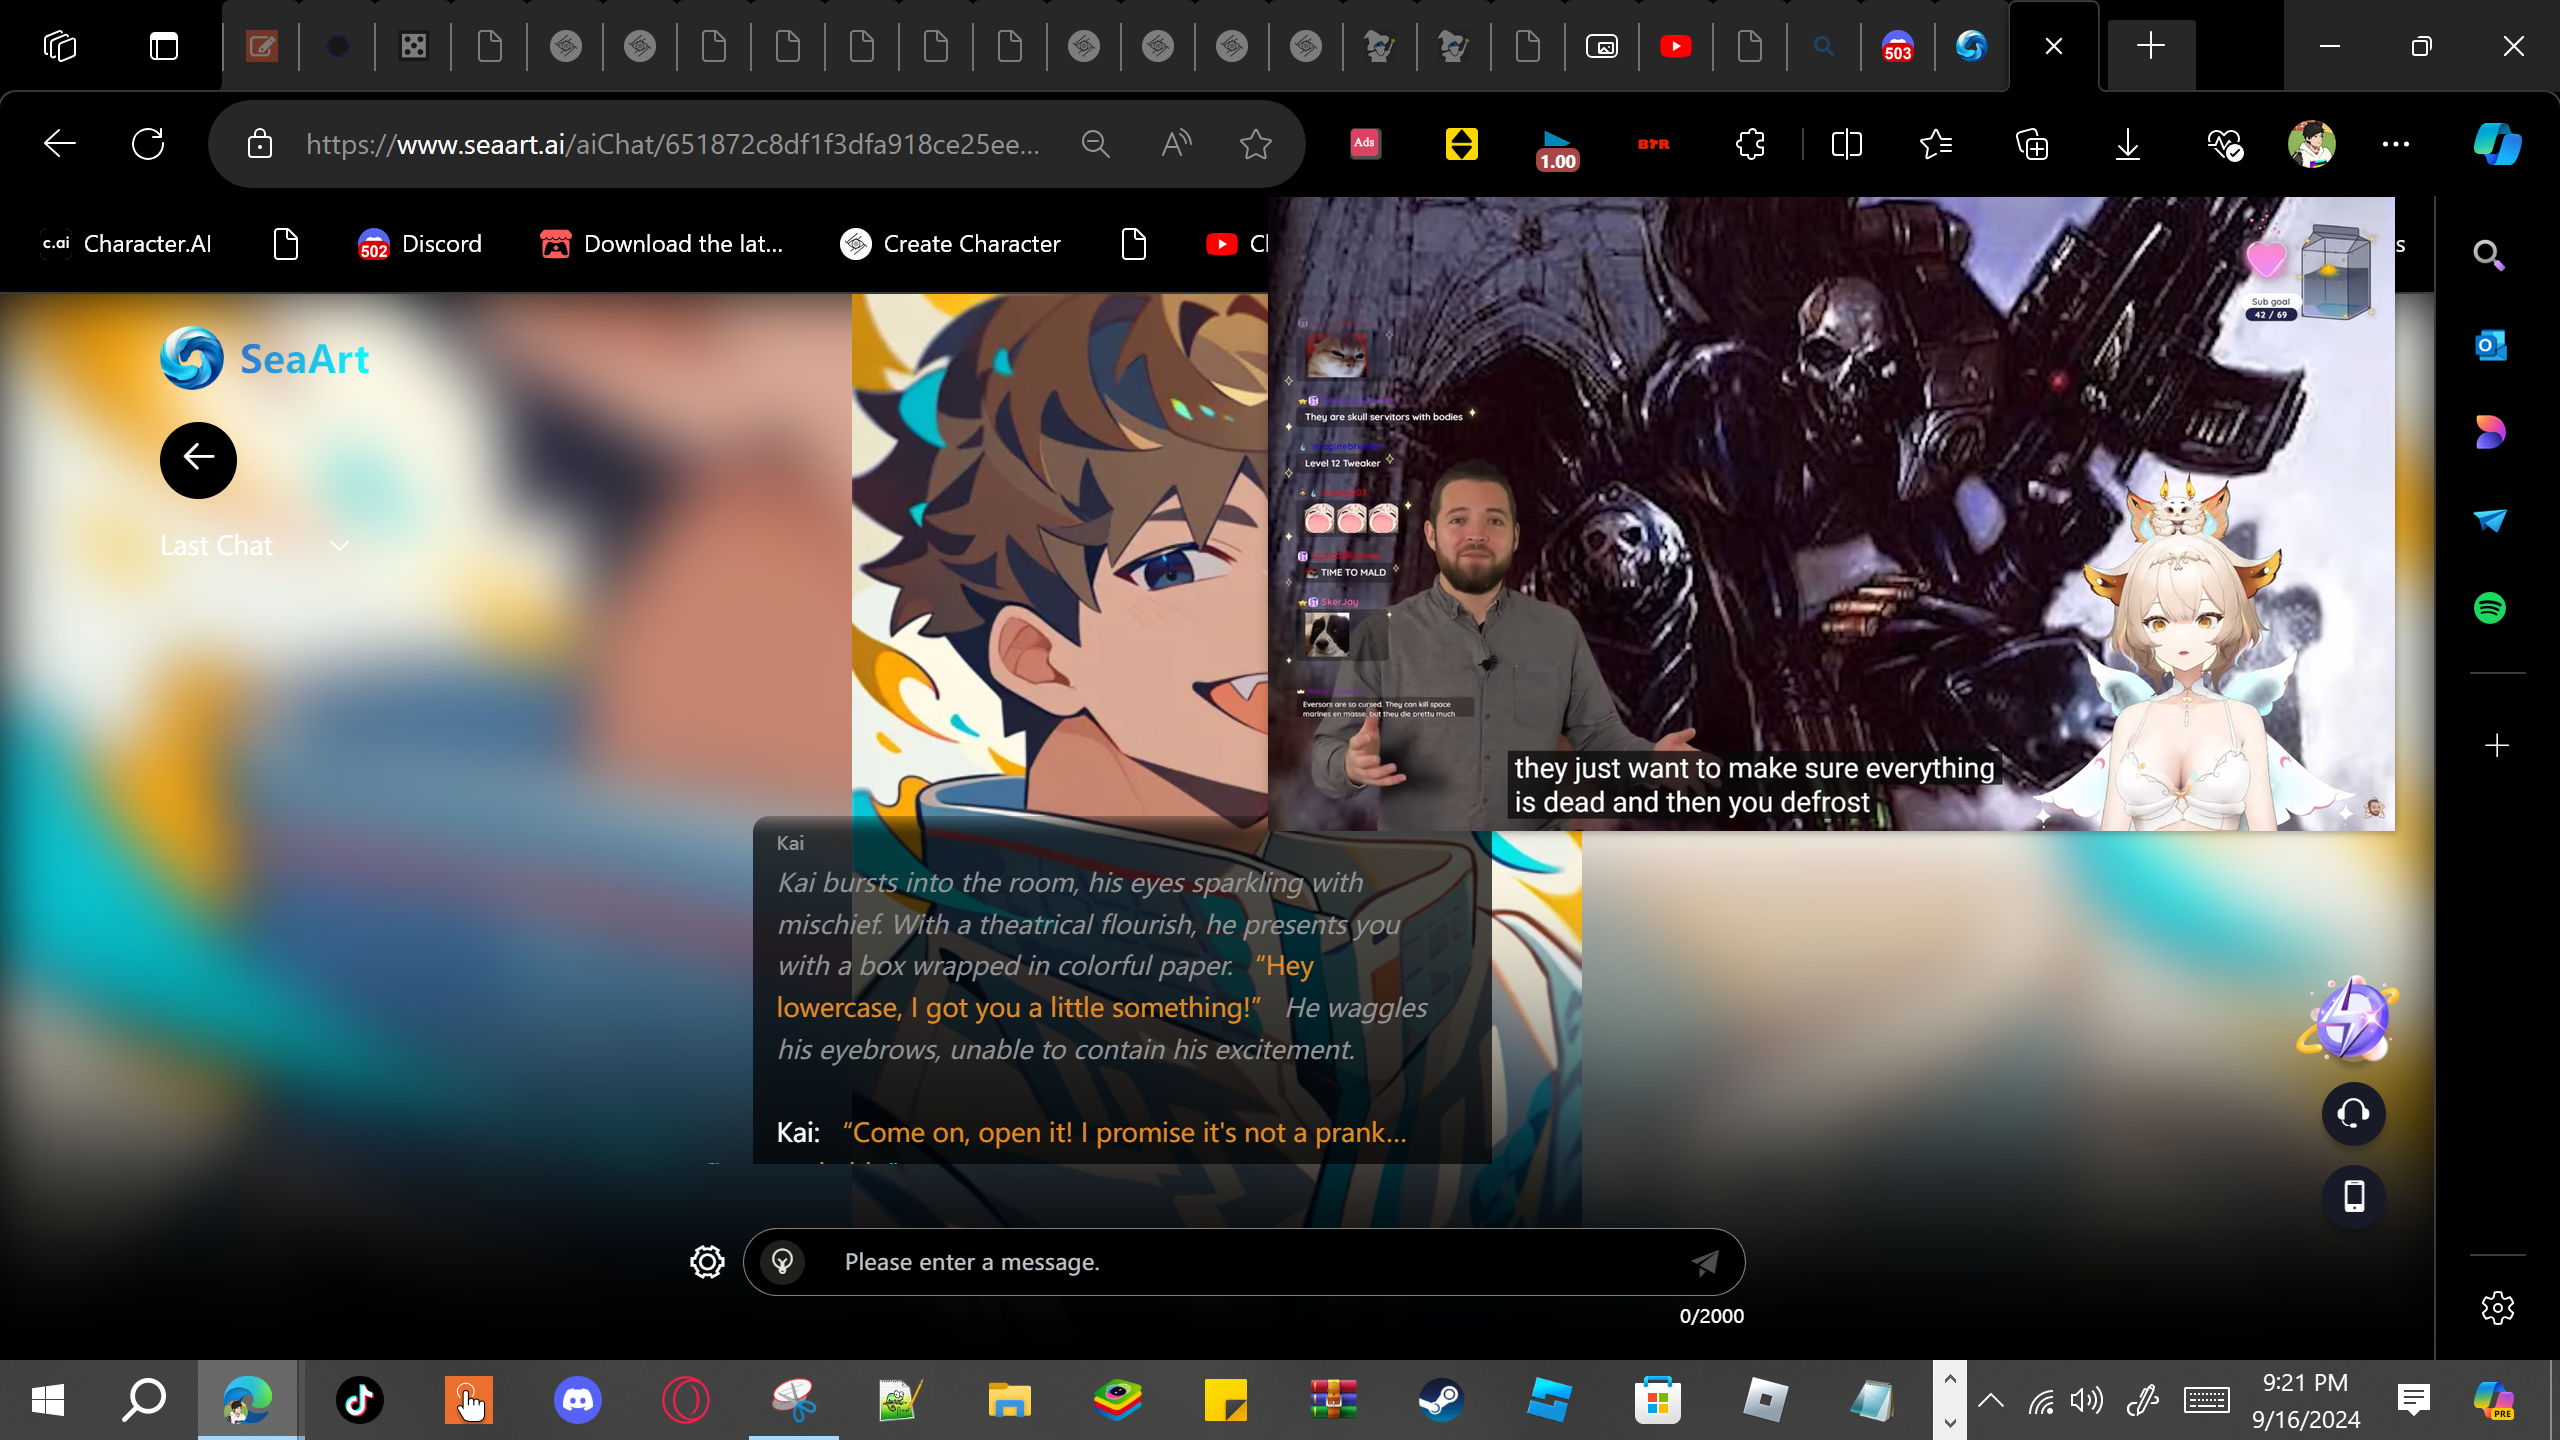Open Windows taskbar search
2560x1440 pixels.
(144, 1400)
